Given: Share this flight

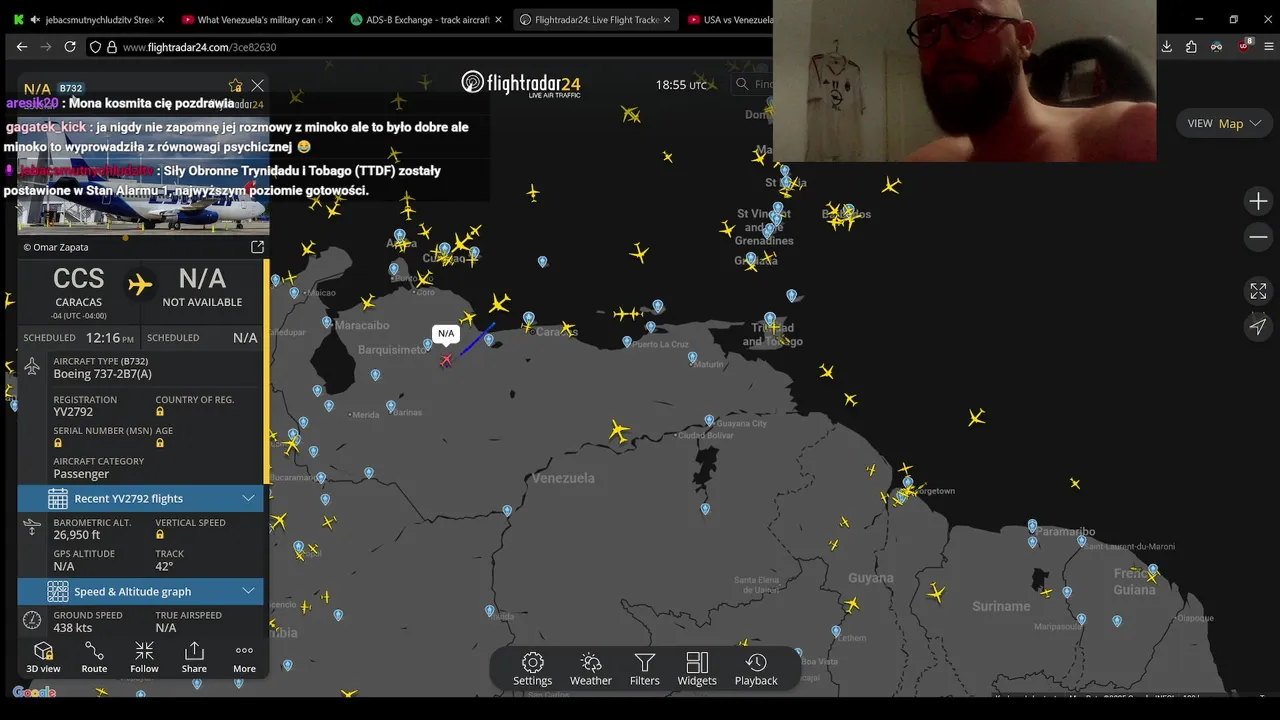Looking at the screenshot, I should click(x=194, y=658).
